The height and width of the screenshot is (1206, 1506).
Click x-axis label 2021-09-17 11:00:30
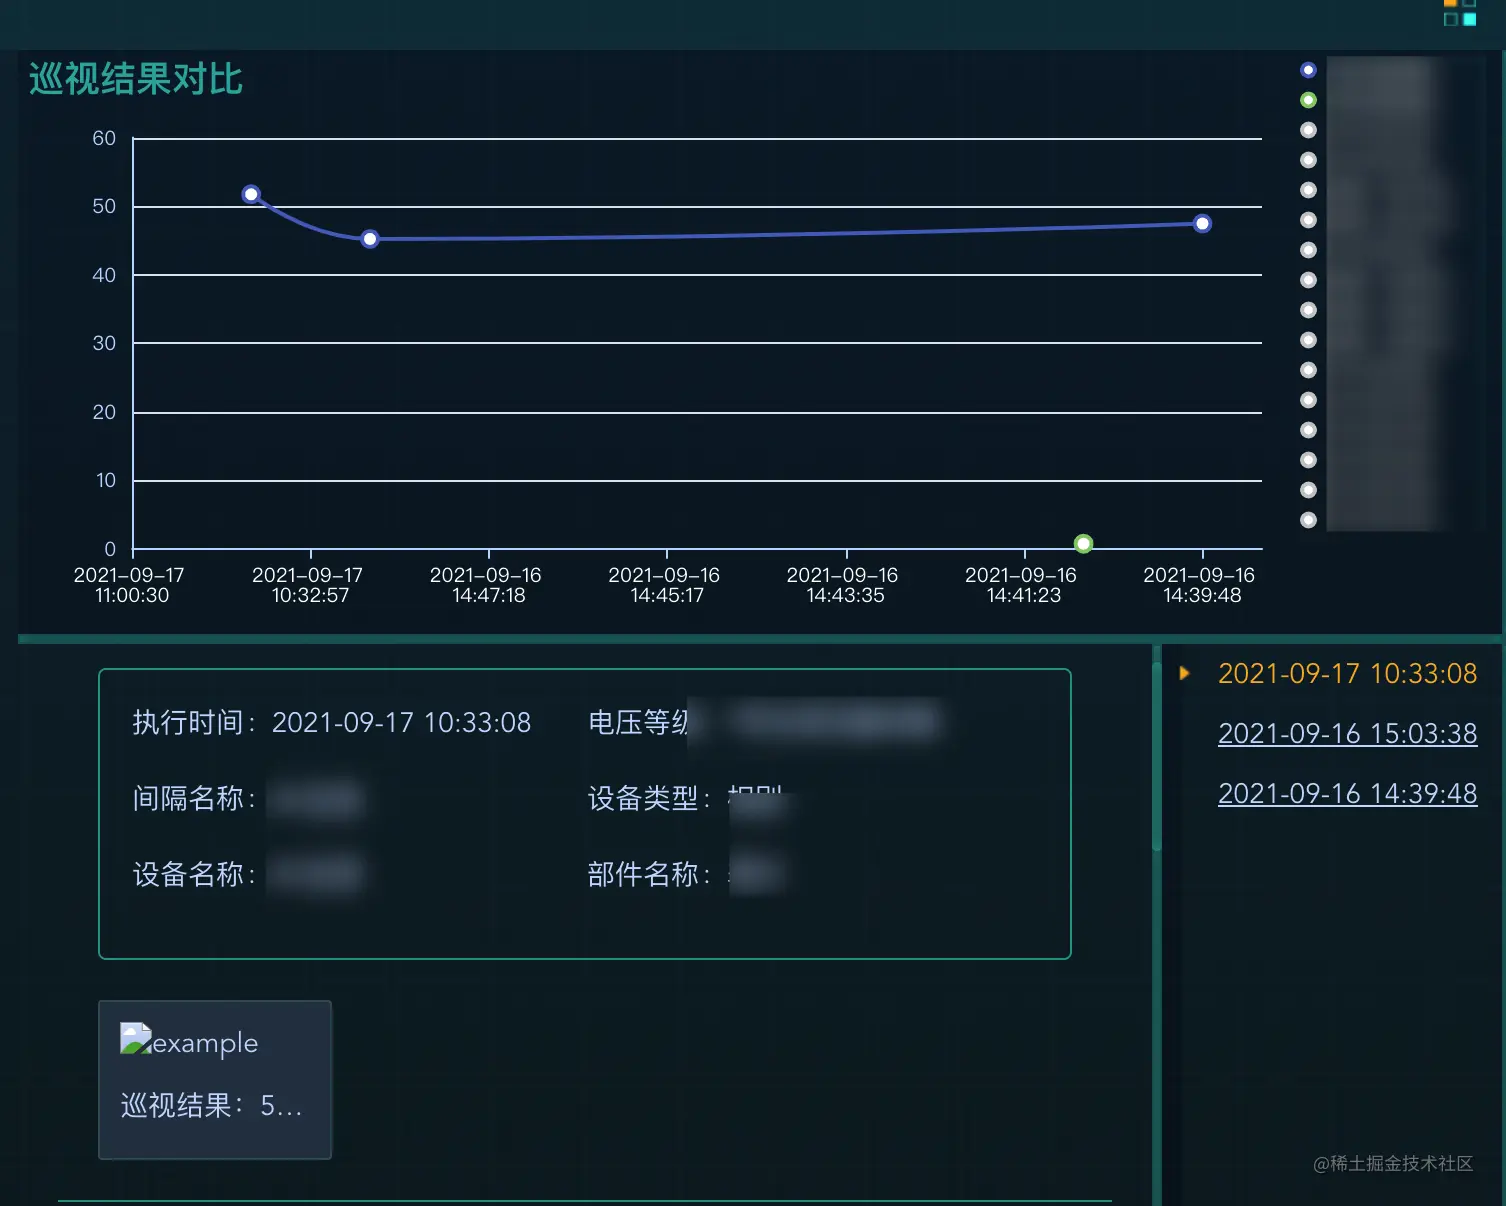tap(130, 585)
